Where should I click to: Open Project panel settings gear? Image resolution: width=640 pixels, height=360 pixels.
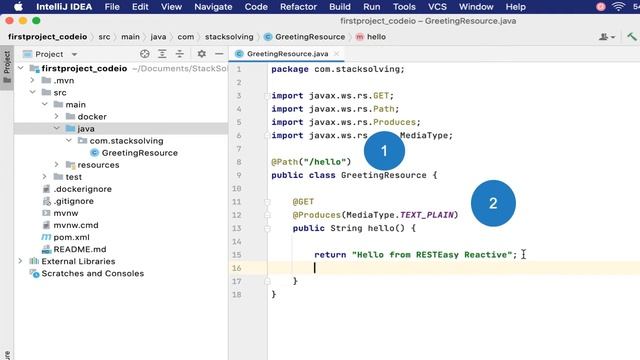201,54
